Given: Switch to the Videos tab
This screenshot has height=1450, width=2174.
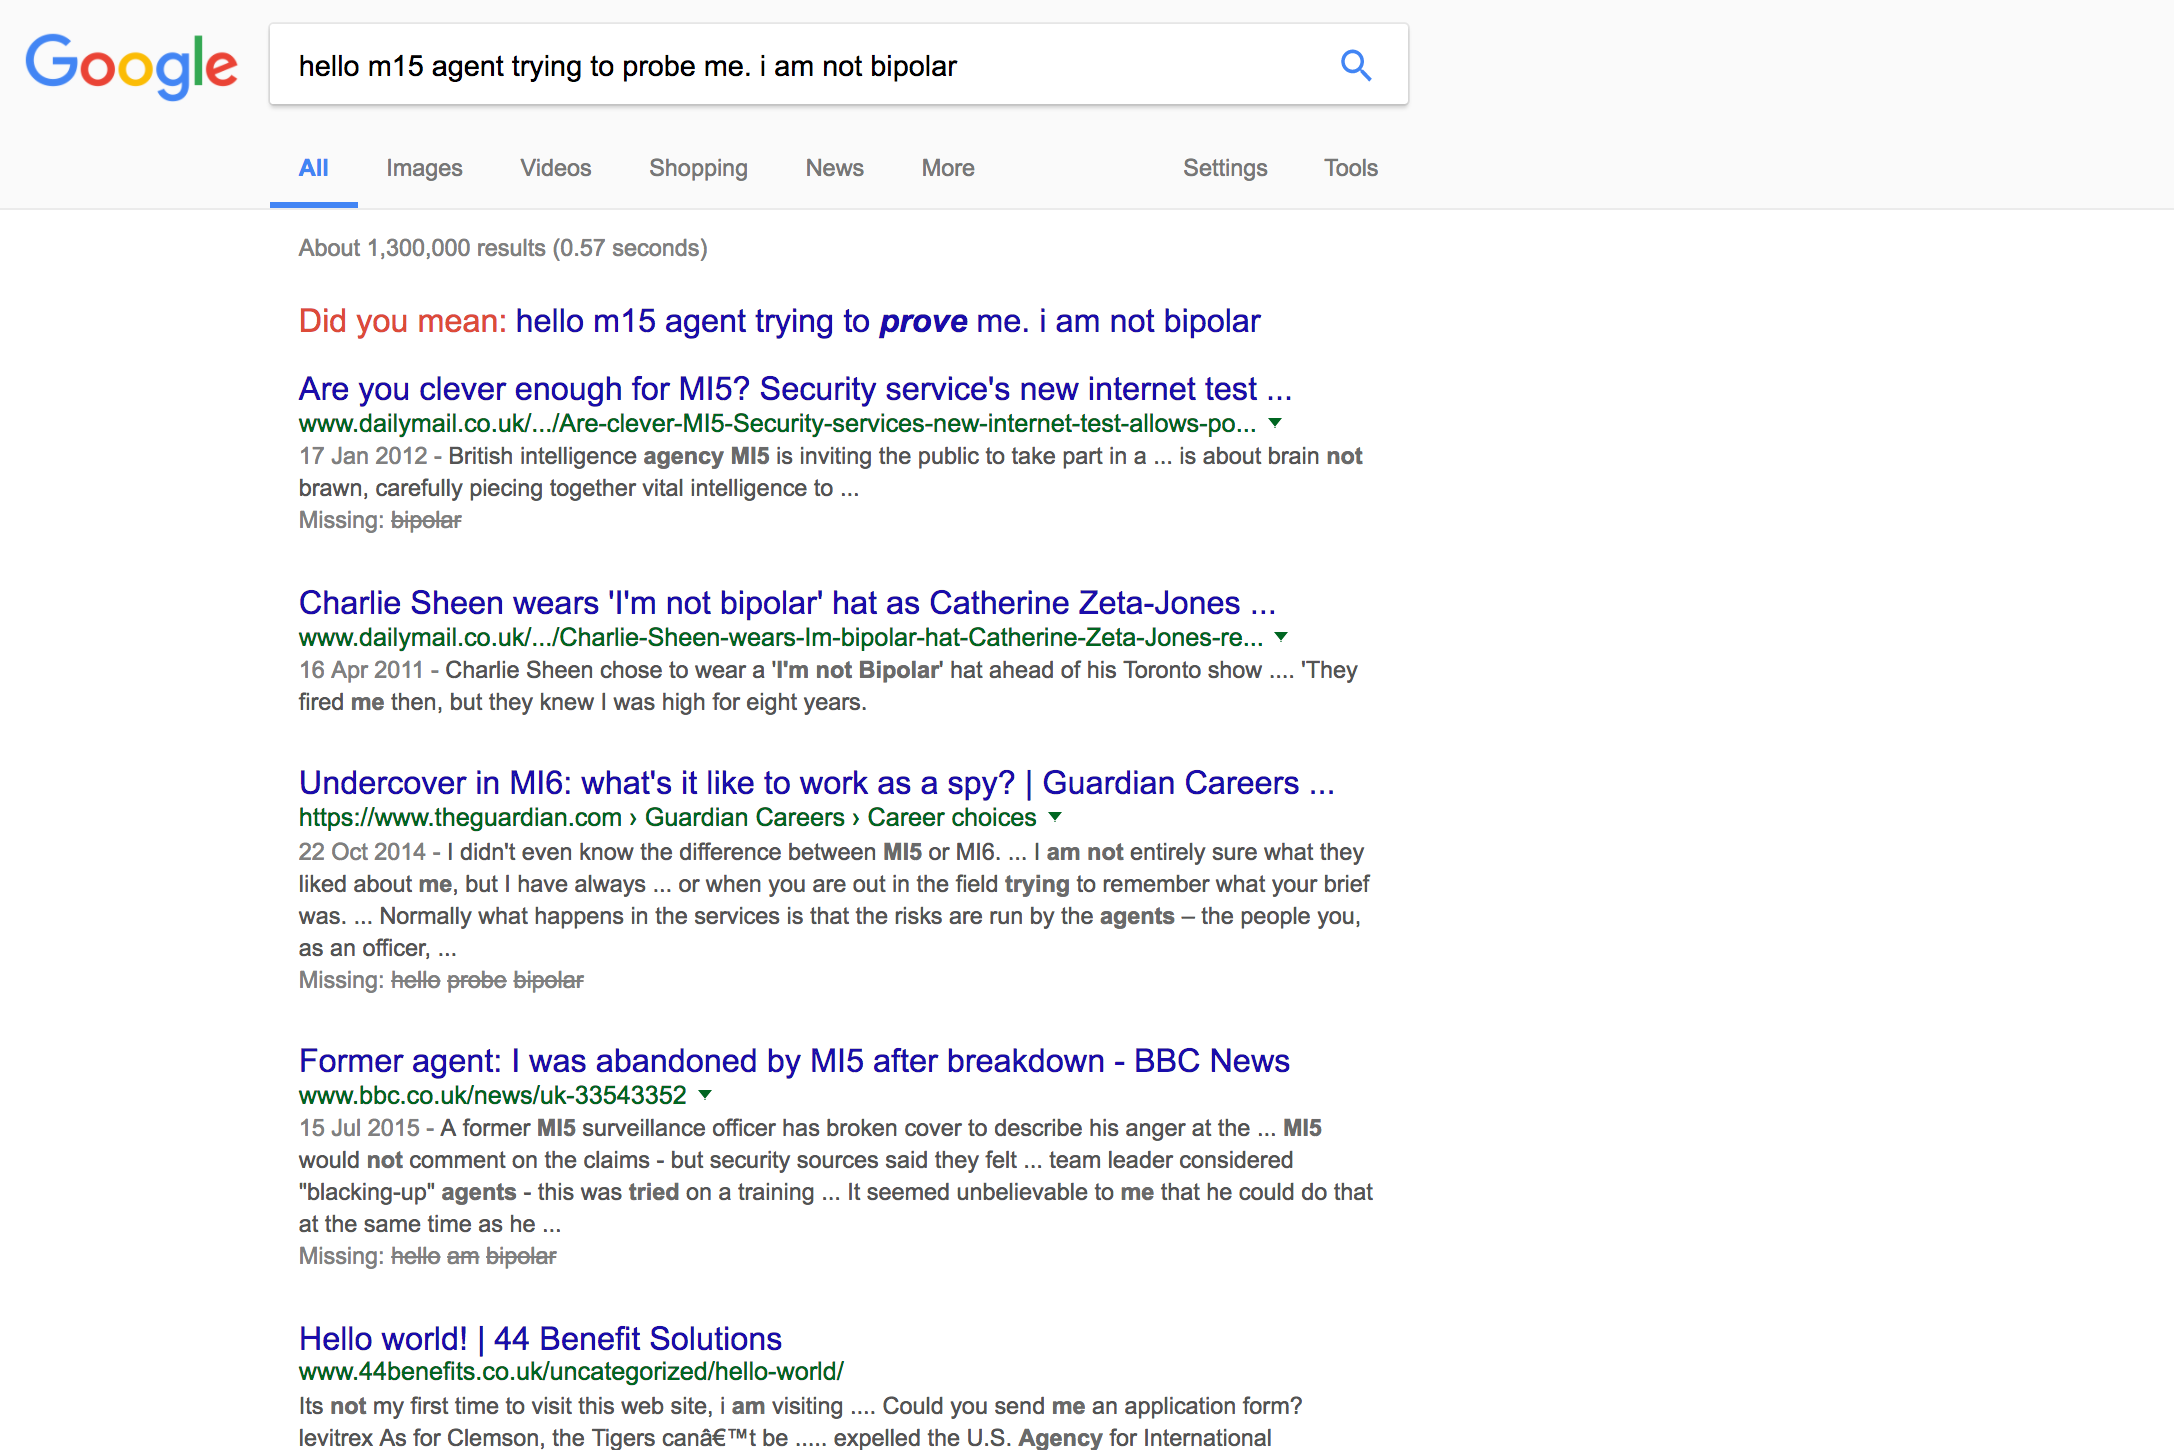Looking at the screenshot, I should click(x=555, y=168).
